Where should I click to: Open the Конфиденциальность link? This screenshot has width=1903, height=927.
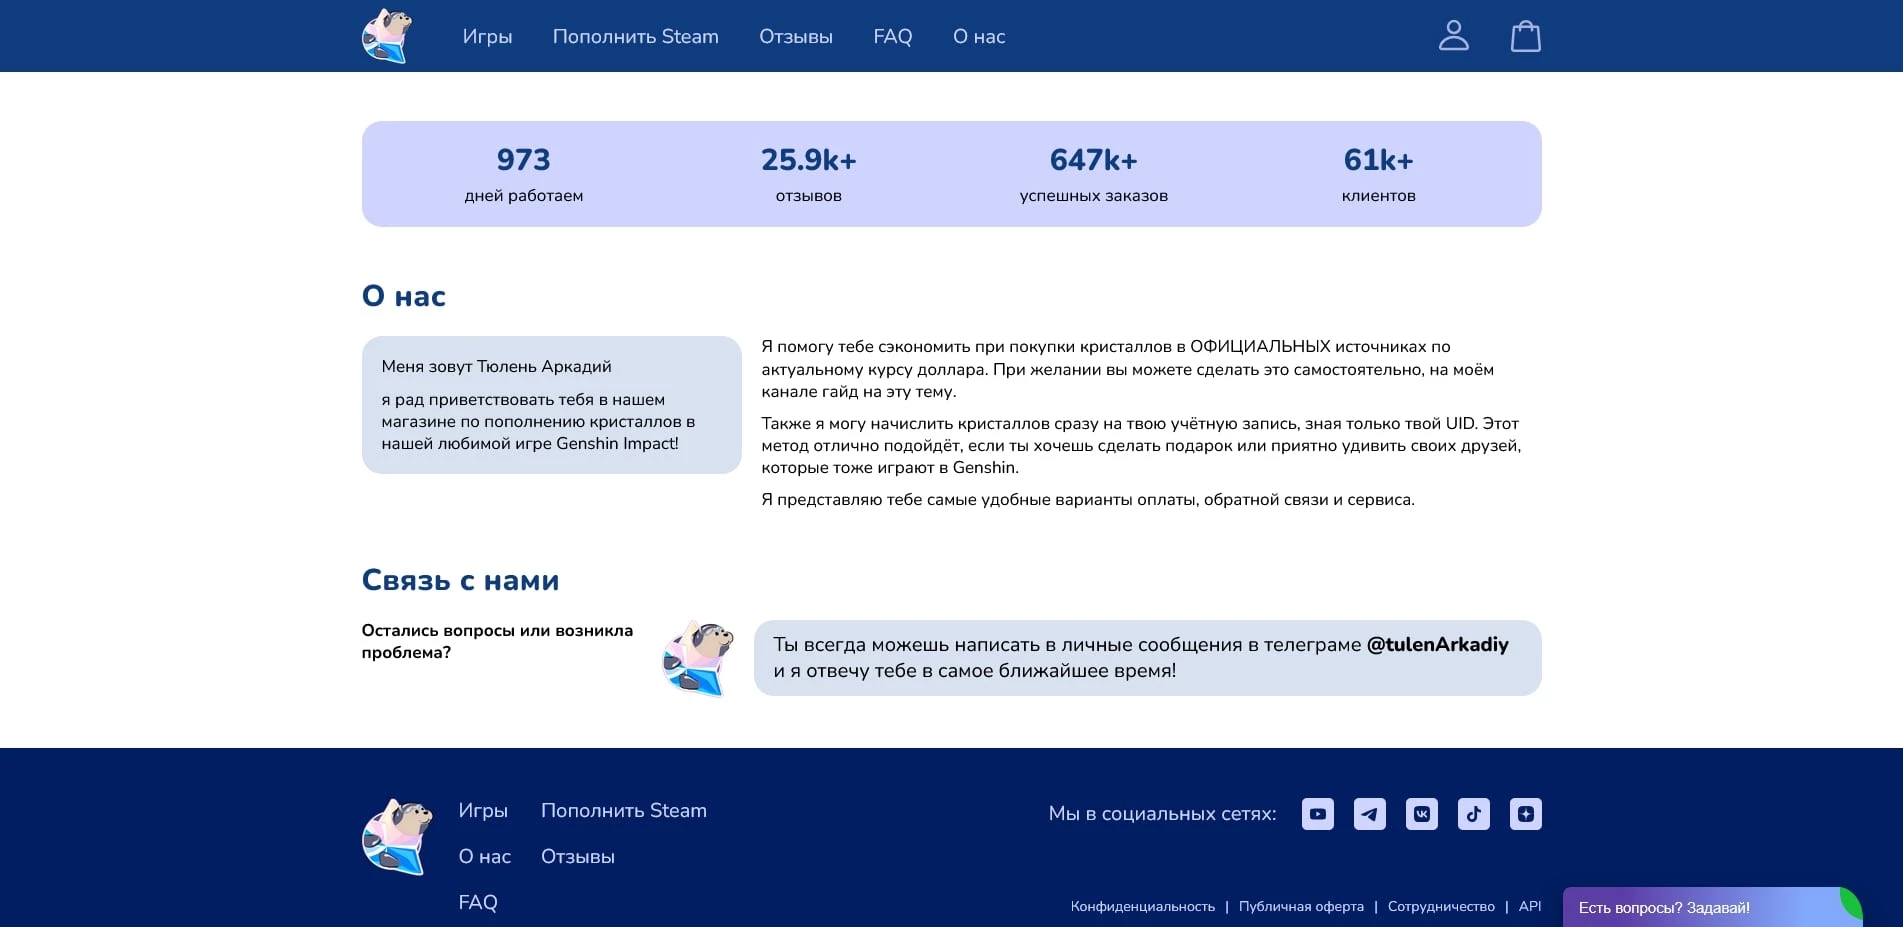(x=1142, y=906)
